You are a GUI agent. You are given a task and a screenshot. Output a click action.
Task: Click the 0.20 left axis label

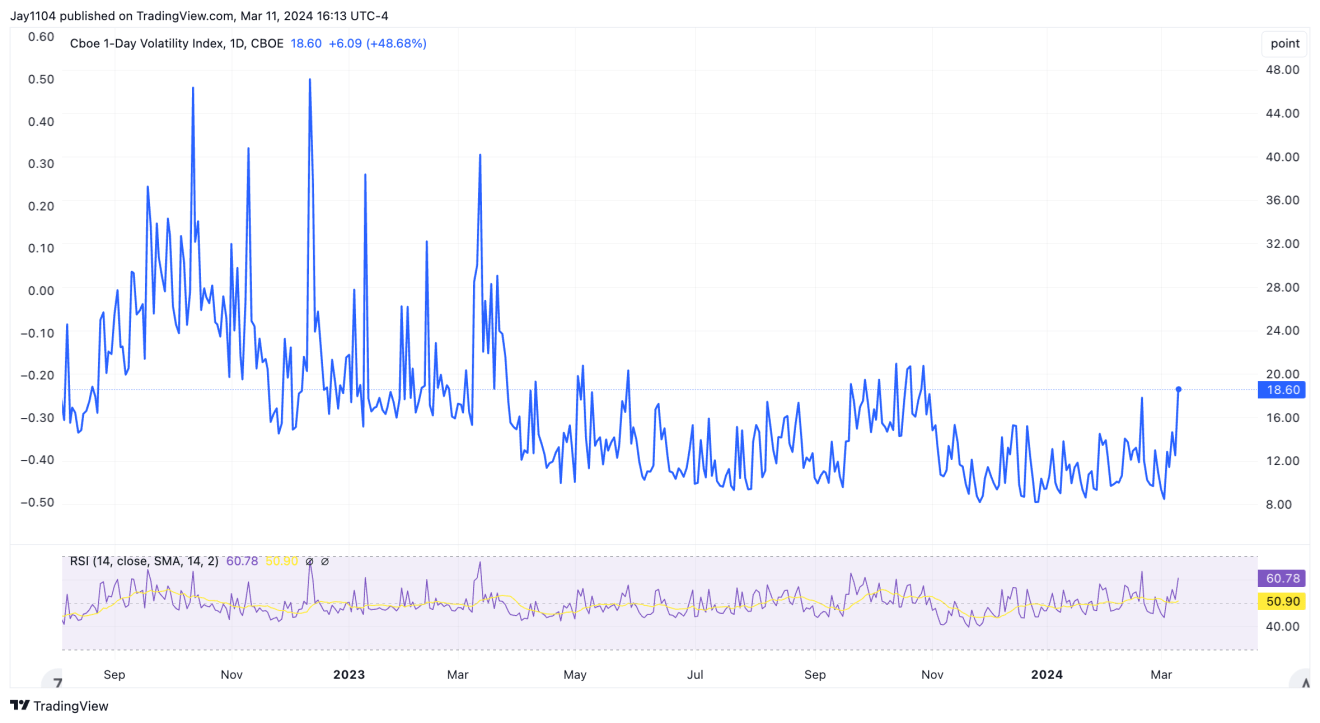[x=41, y=205]
